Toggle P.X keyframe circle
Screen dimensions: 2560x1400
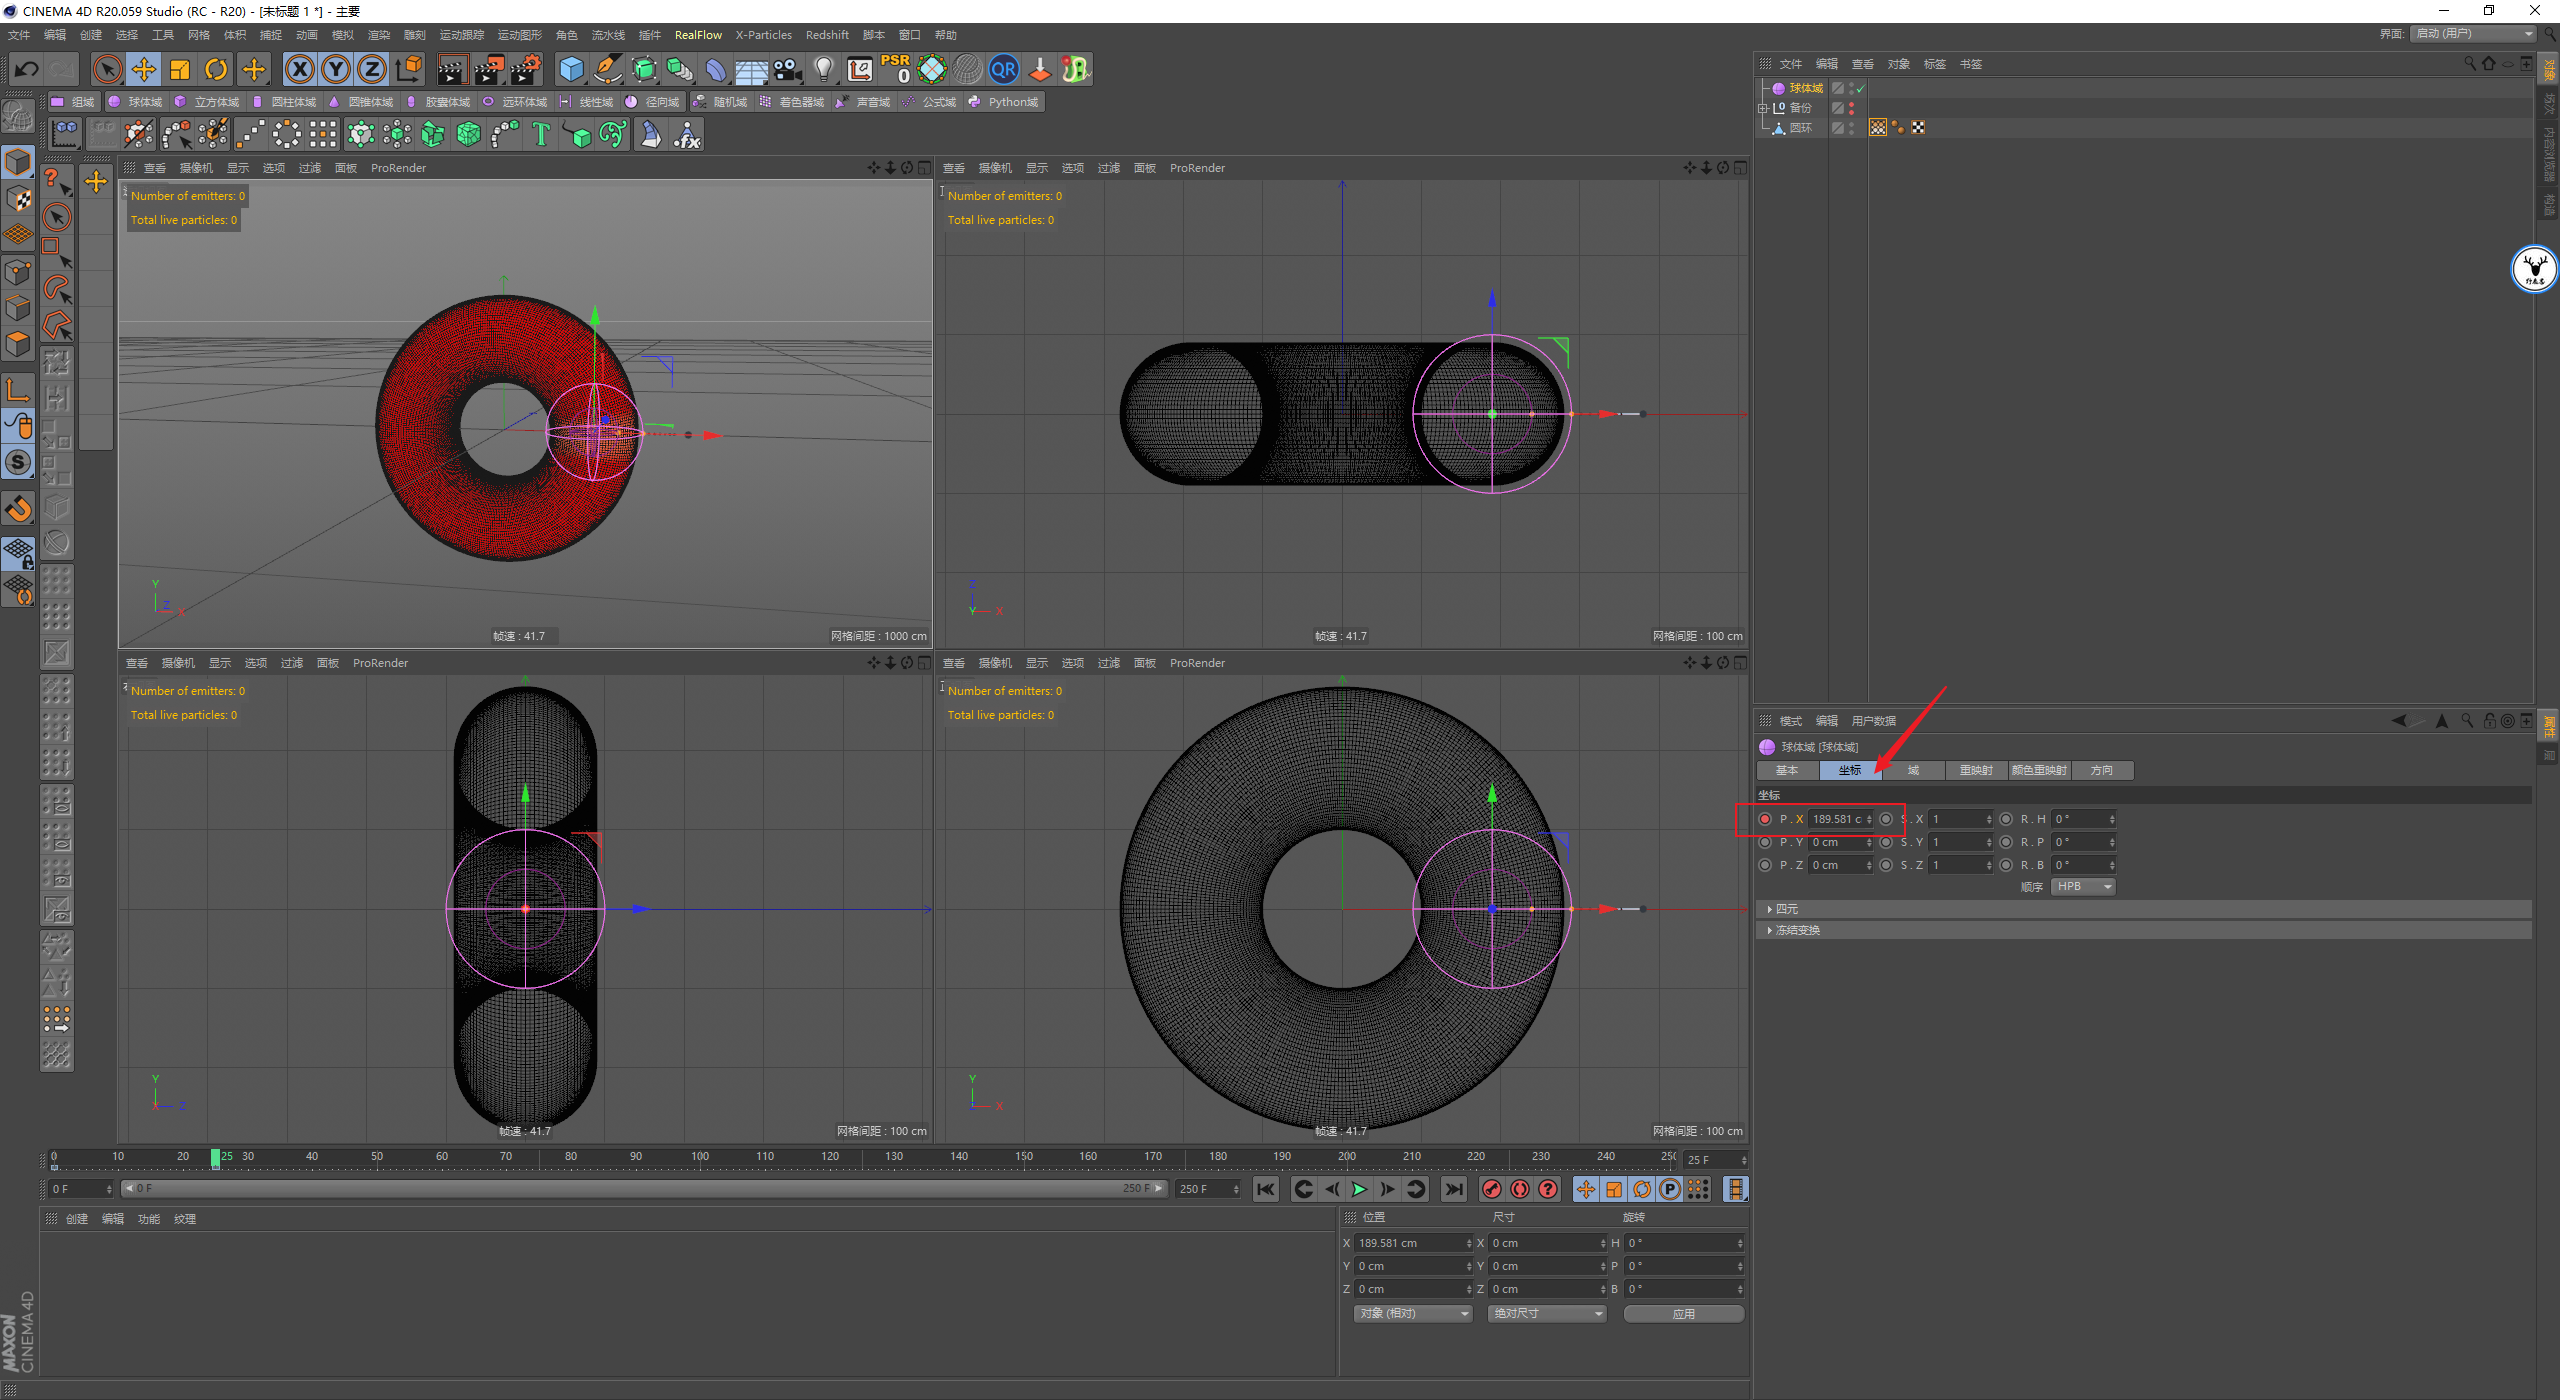1765,819
